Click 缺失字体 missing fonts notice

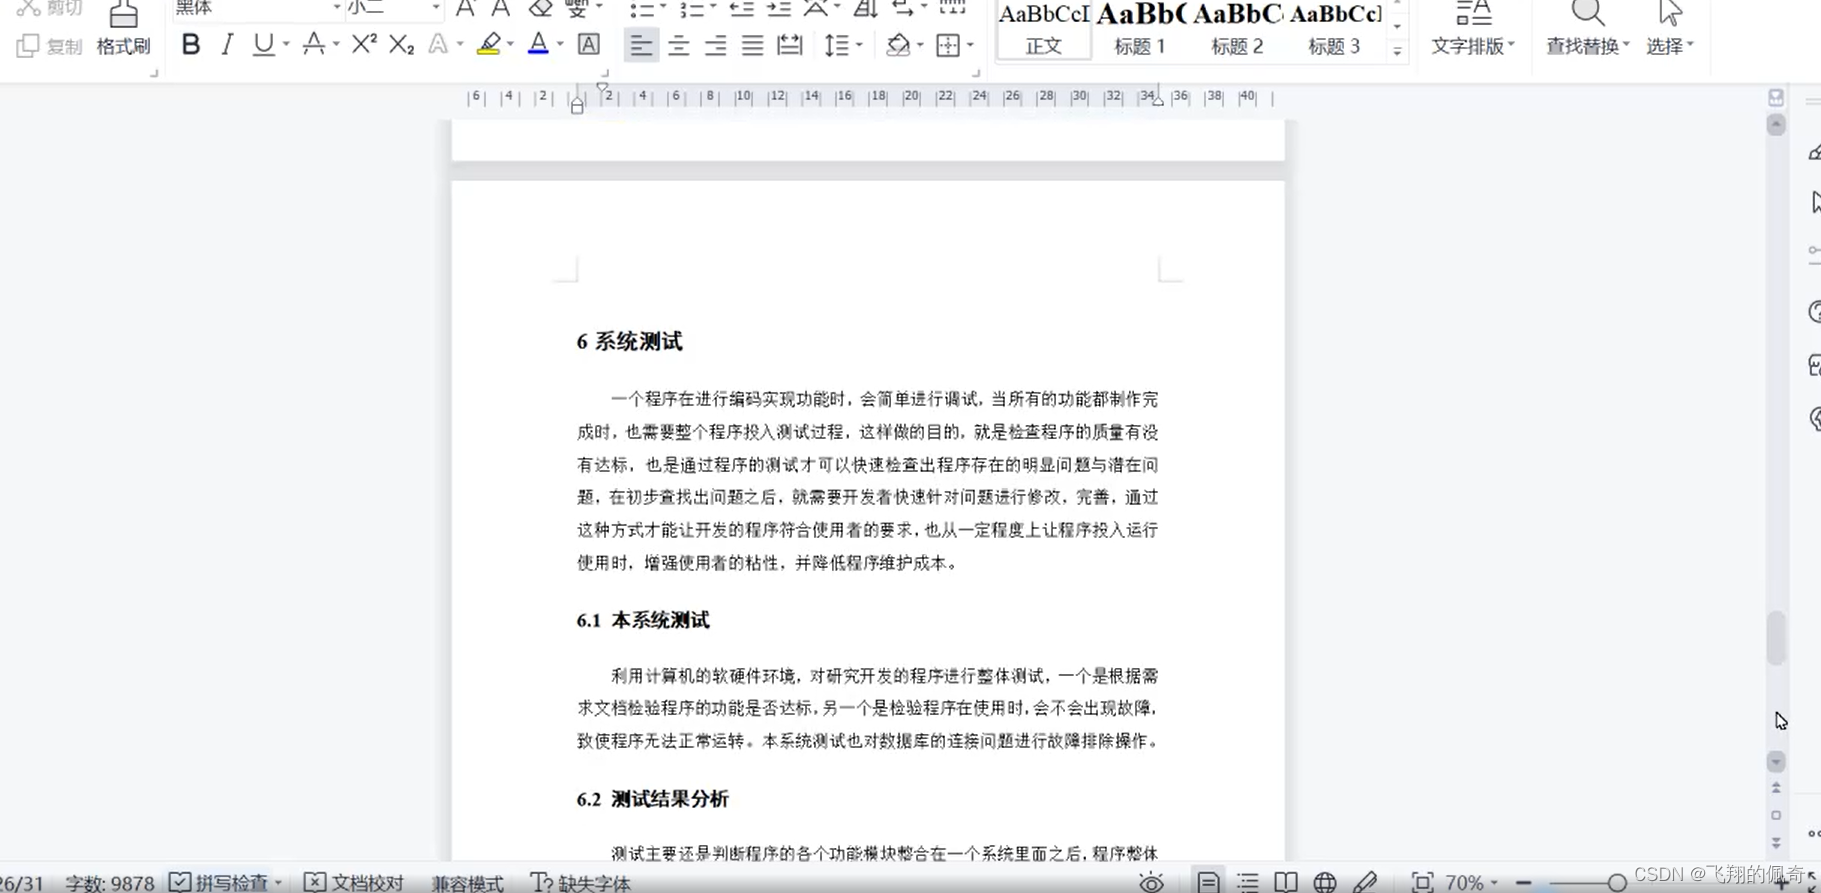click(x=581, y=883)
